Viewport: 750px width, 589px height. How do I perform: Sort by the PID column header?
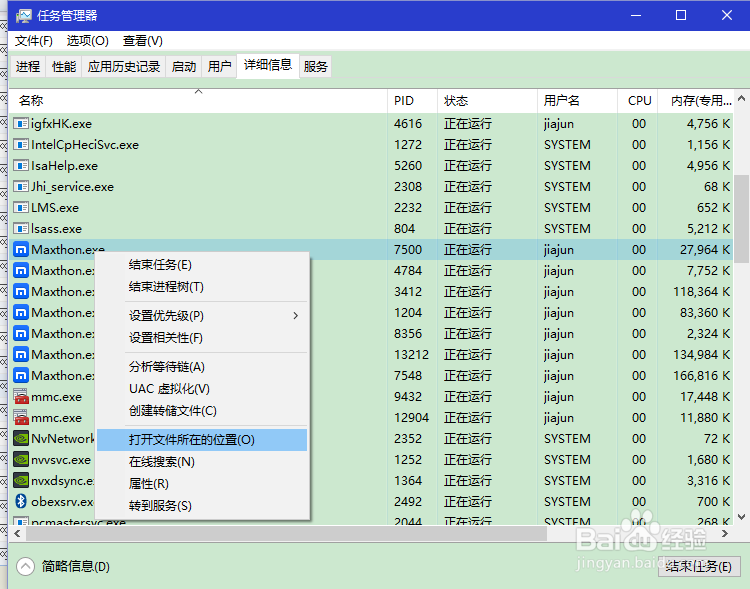pos(412,101)
